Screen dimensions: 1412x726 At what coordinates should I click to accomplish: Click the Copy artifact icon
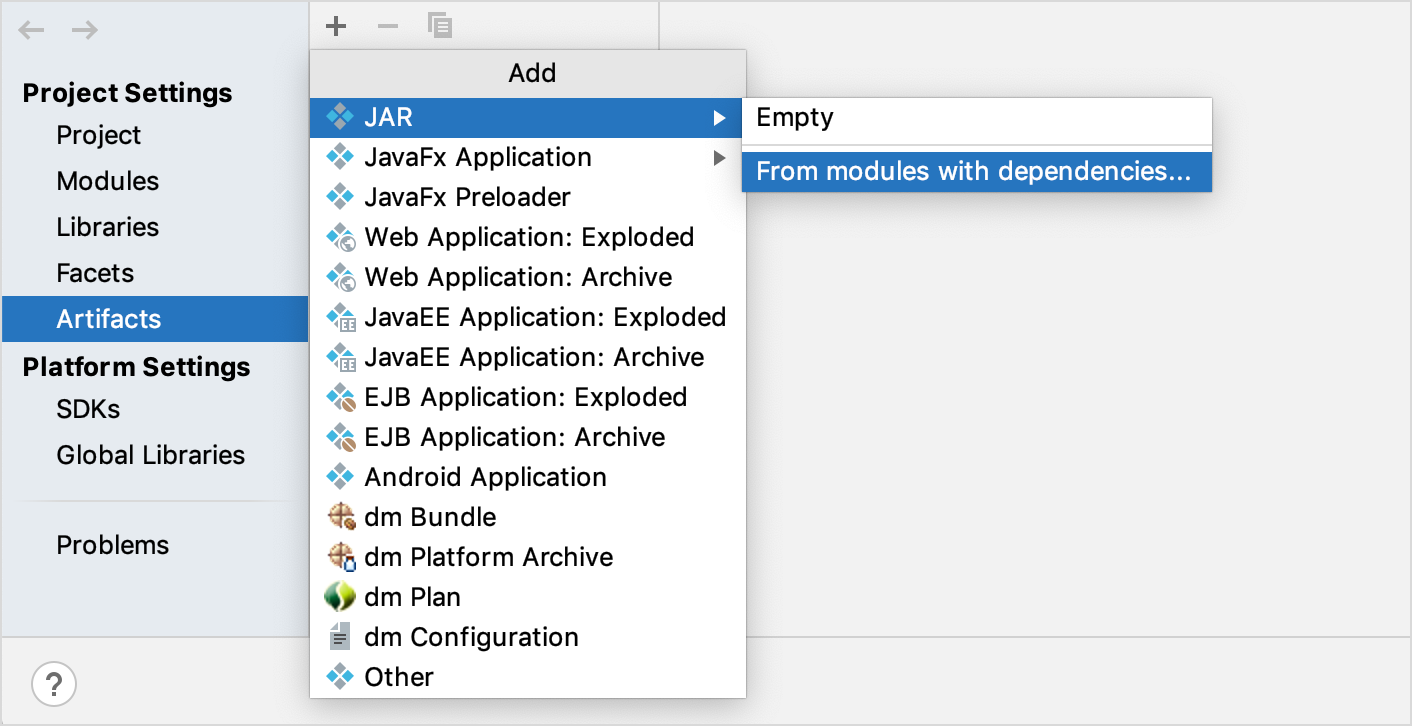(440, 26)
